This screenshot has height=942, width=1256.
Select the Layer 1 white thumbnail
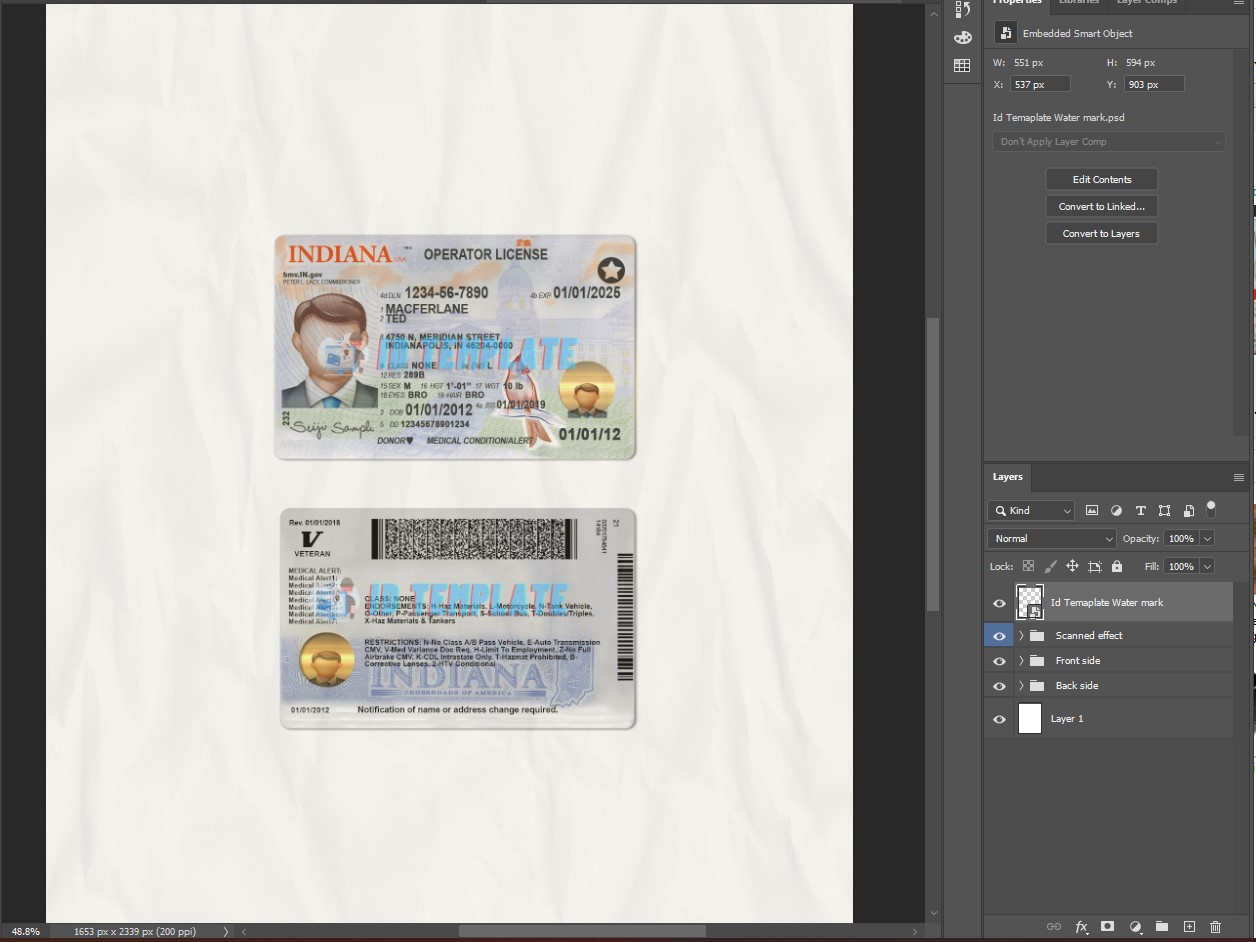[1030, 719]
